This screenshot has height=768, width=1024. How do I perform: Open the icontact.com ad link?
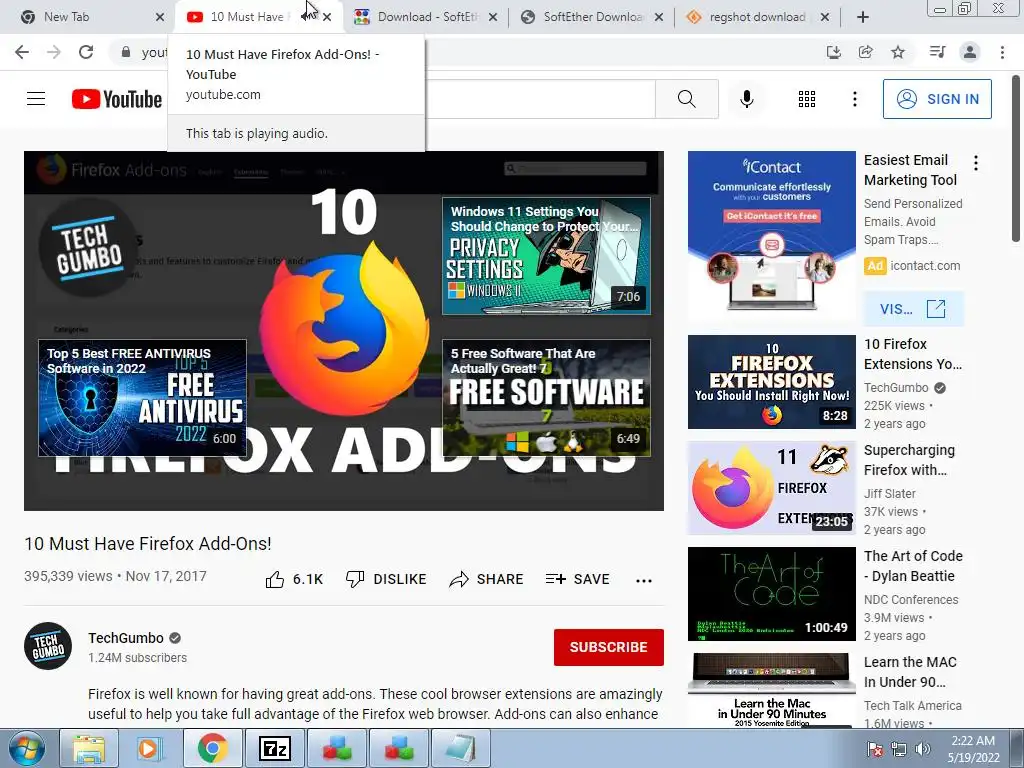coord(925,266)
